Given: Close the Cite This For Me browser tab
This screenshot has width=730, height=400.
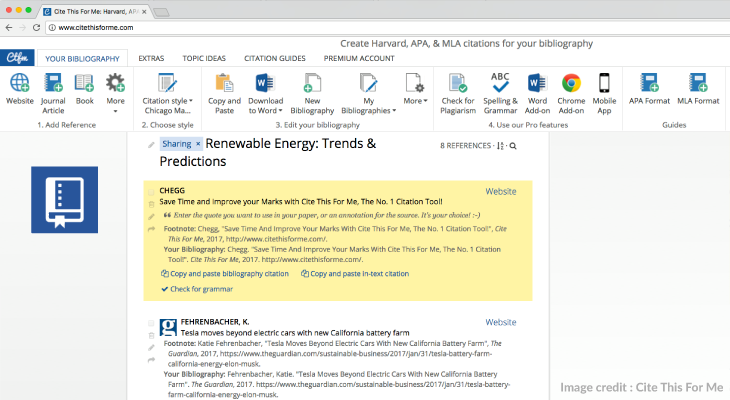Looking at the screenshot, I should (x=144, y=12).
